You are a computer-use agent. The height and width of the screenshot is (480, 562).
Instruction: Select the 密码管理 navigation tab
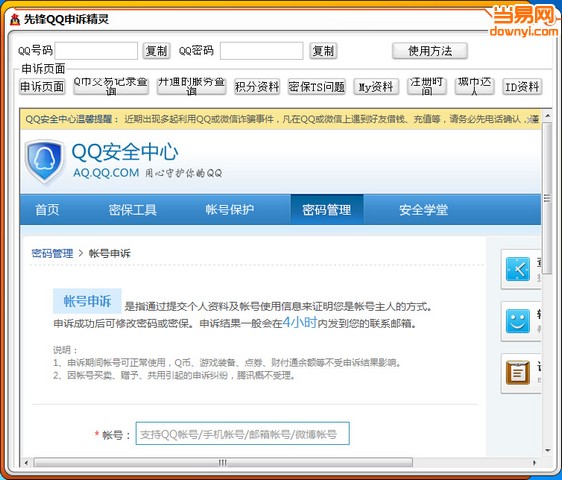(x=327, y=210)
